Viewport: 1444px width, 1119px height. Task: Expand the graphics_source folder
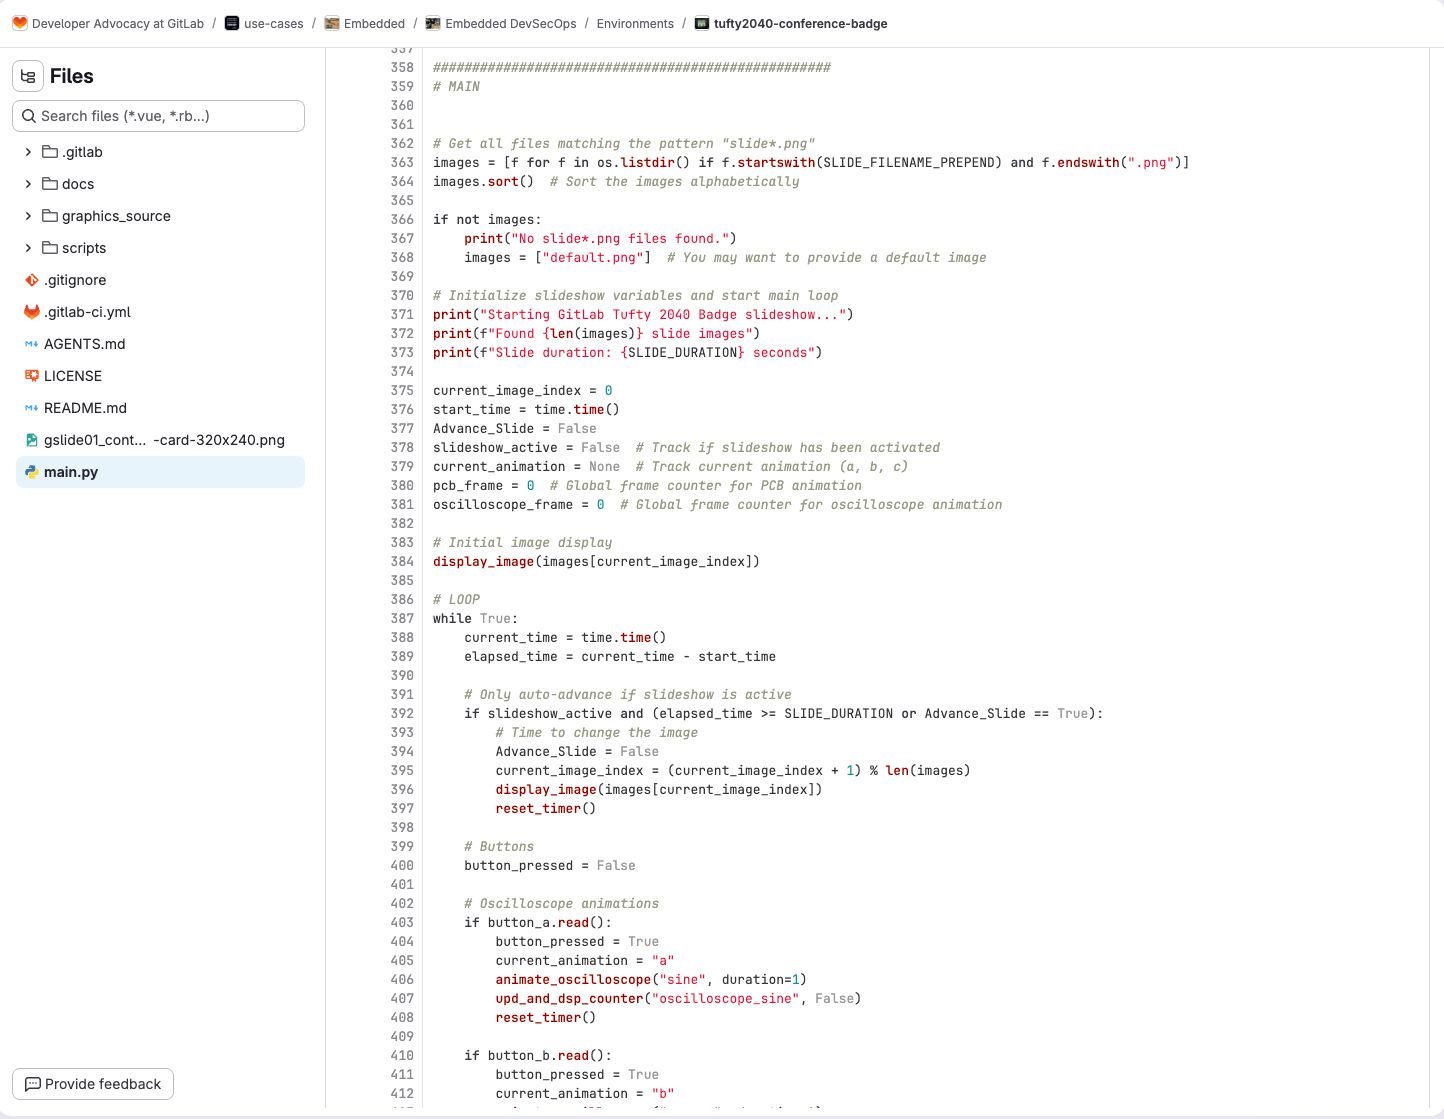pos(28,216)
